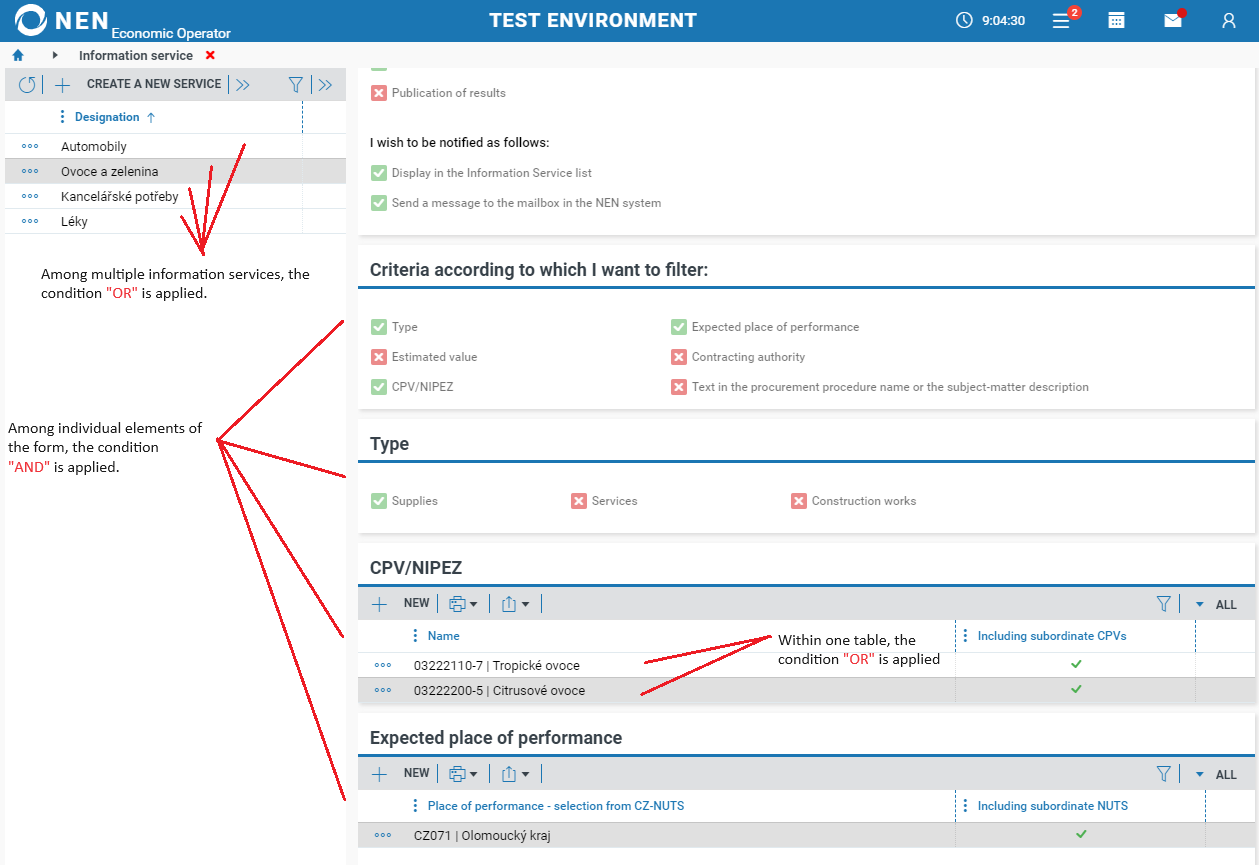The height and width of the screenshot is (865, 1259).
Task: Click CREATE A NEW SERVICE button
Action: pyautogui.click(x=154, y=84)
